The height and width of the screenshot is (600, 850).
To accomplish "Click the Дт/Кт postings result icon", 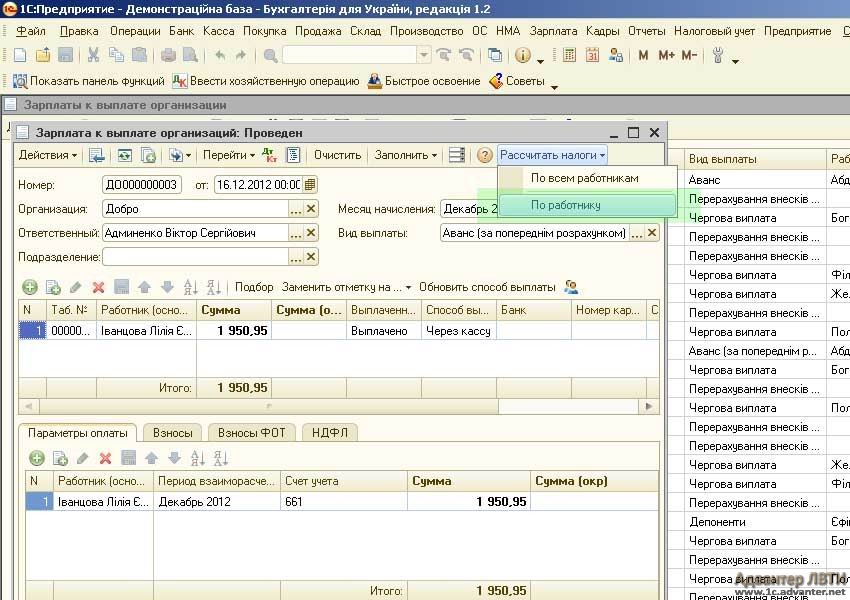I will point(269,155).
